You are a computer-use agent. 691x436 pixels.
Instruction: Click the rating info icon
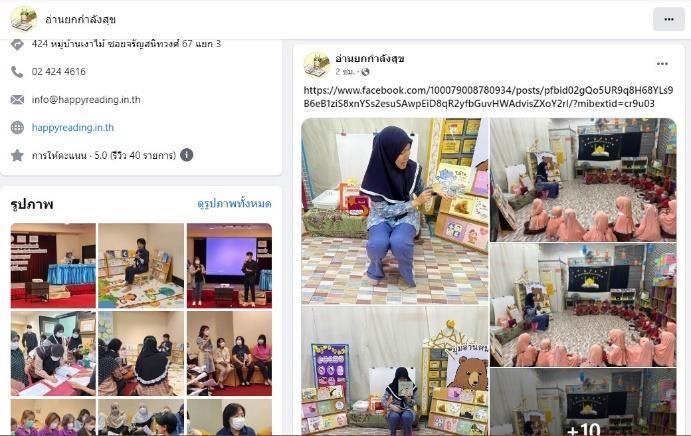186,155
